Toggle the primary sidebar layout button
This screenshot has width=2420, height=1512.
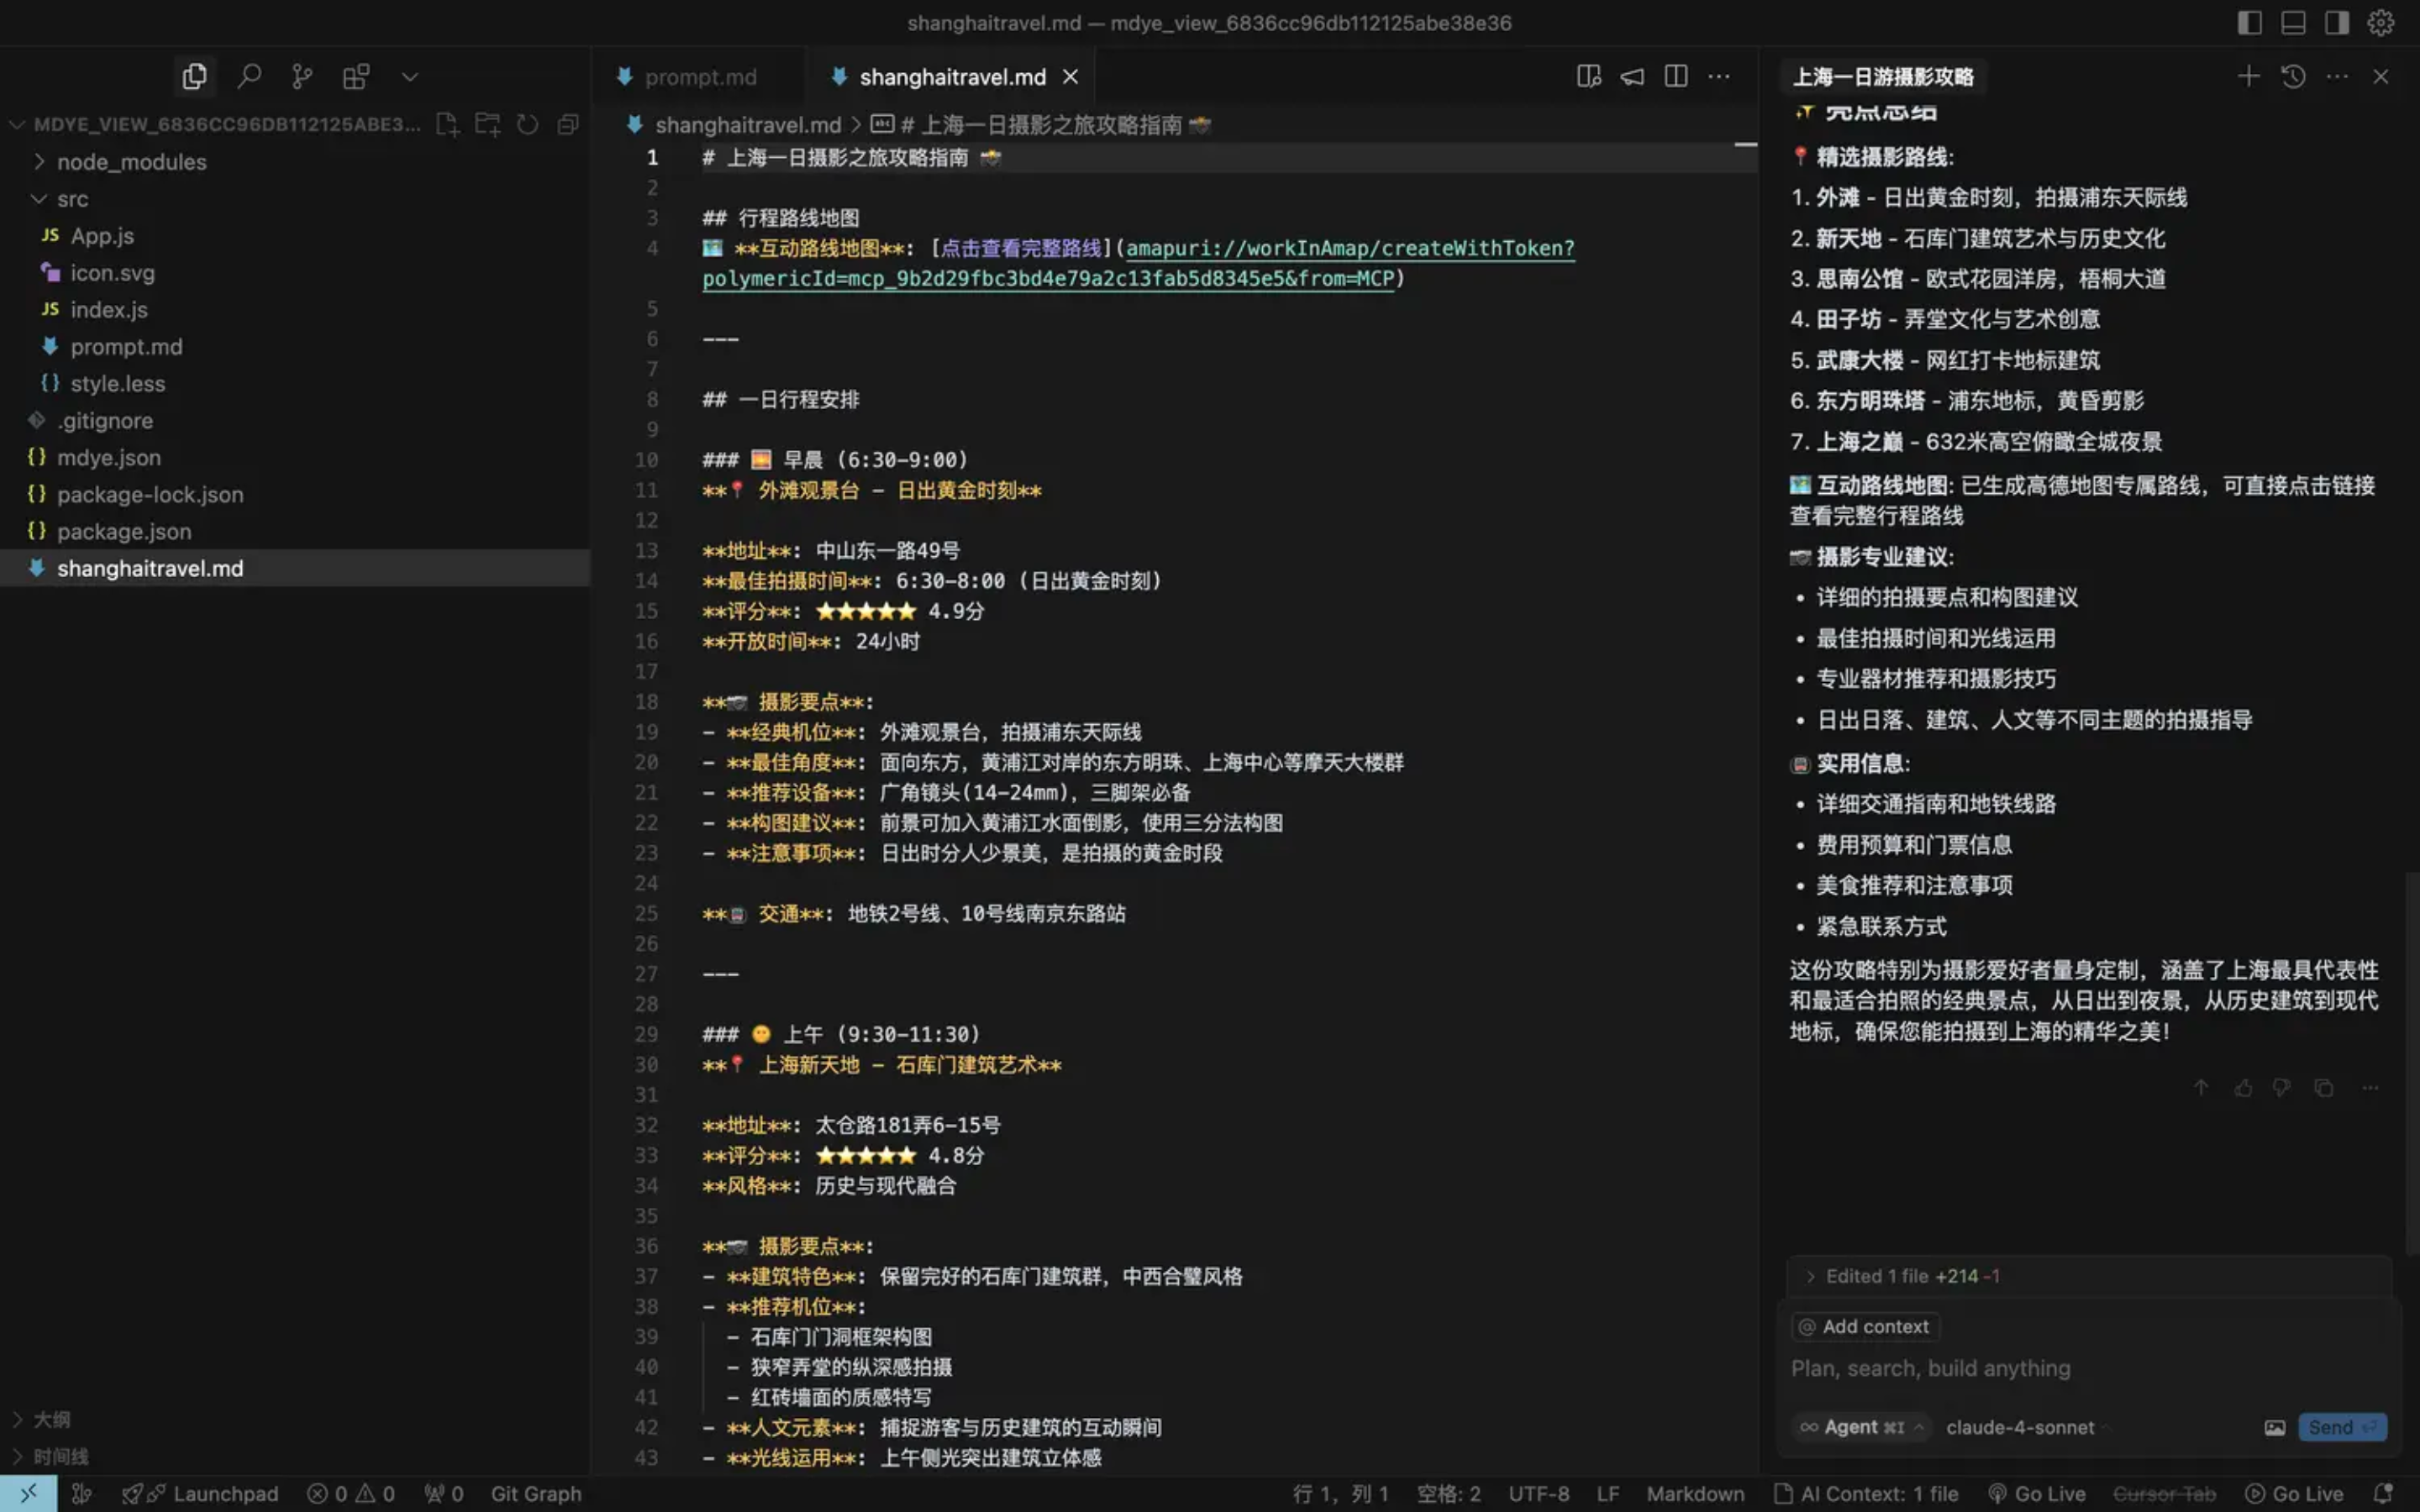[x=2249, y=22]
